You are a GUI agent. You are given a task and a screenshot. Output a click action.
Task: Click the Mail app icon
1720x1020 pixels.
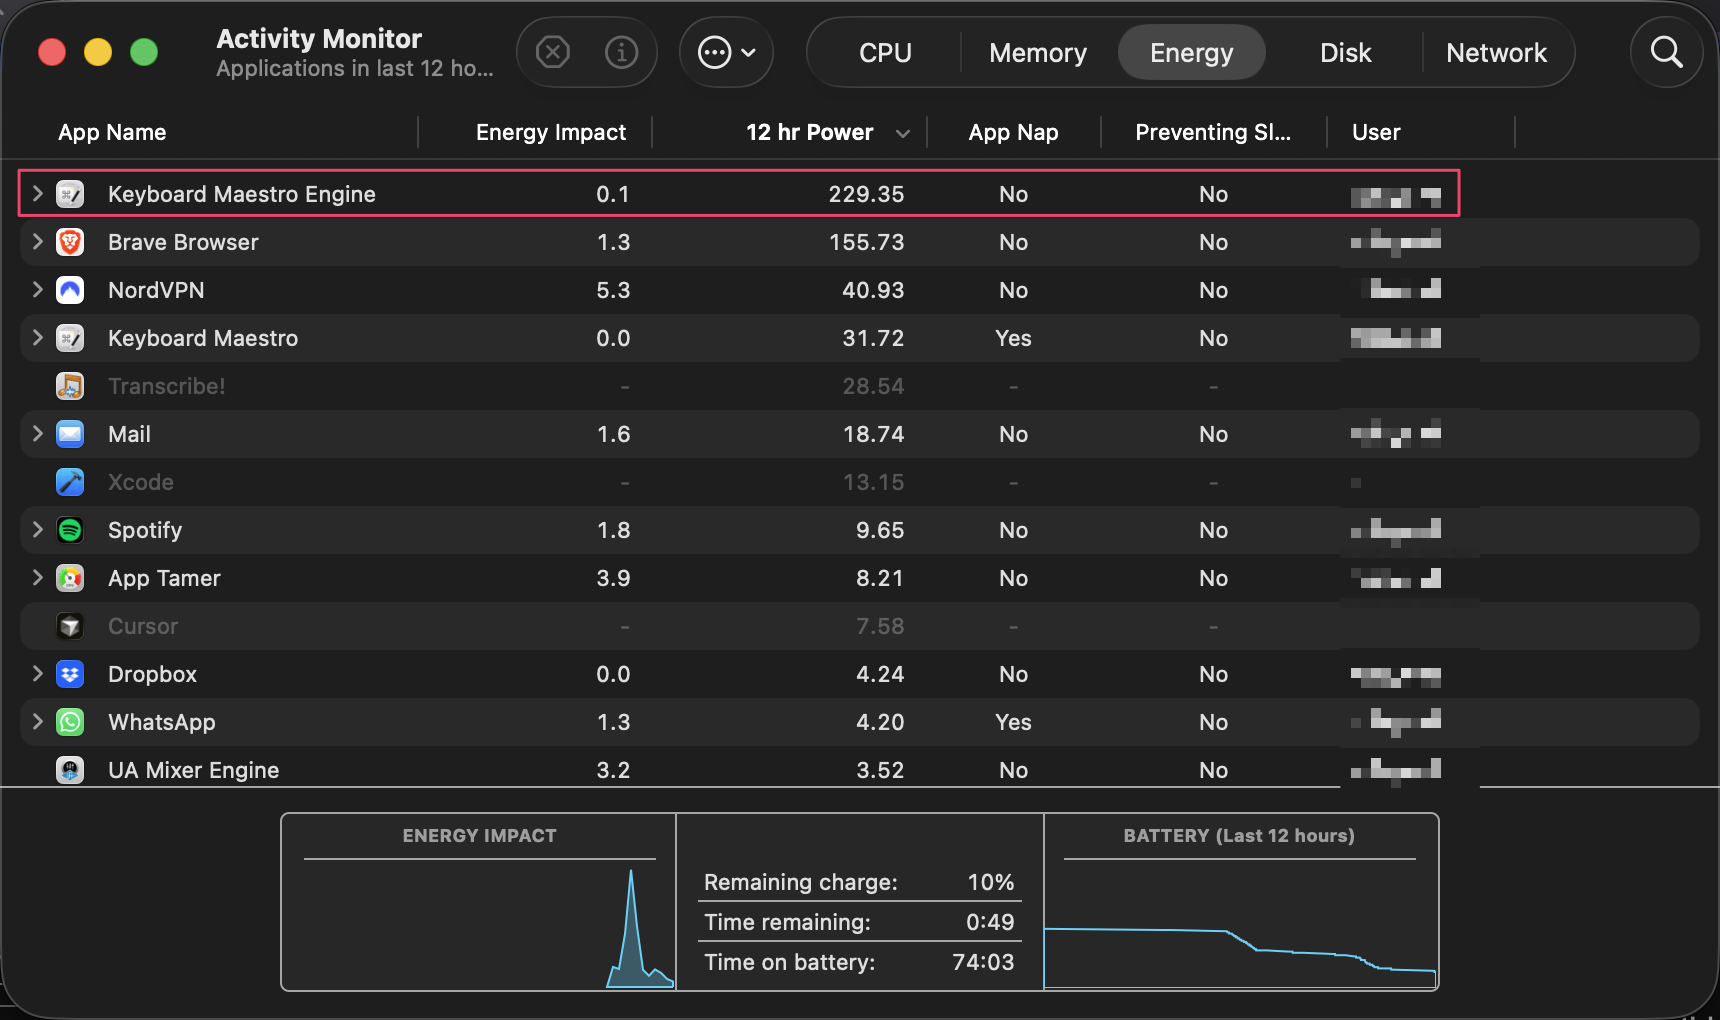coord(70,434)
